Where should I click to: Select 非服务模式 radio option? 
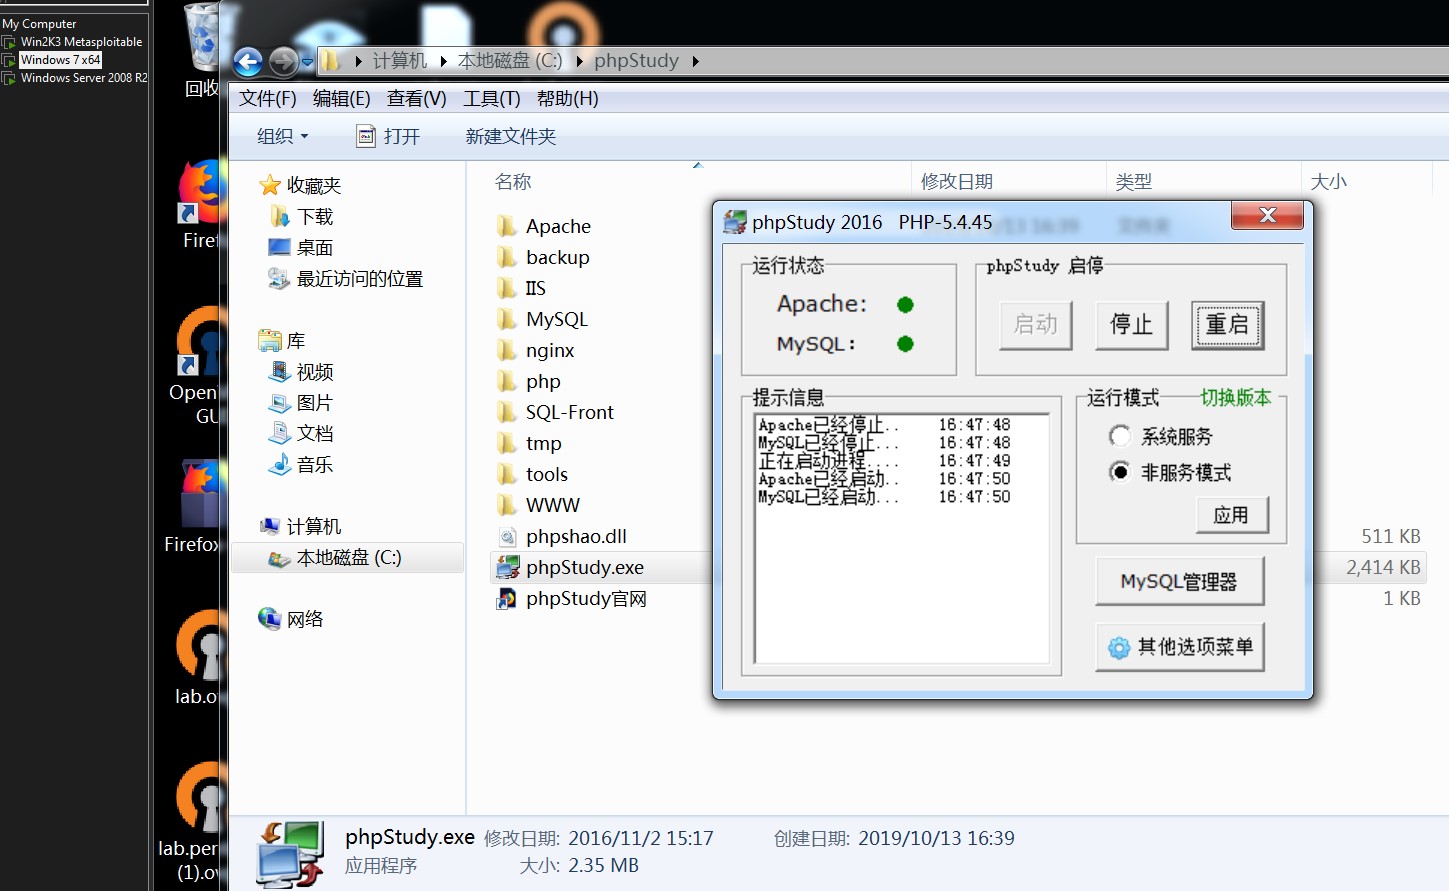pyautogui.click(x=1120, y=472)
